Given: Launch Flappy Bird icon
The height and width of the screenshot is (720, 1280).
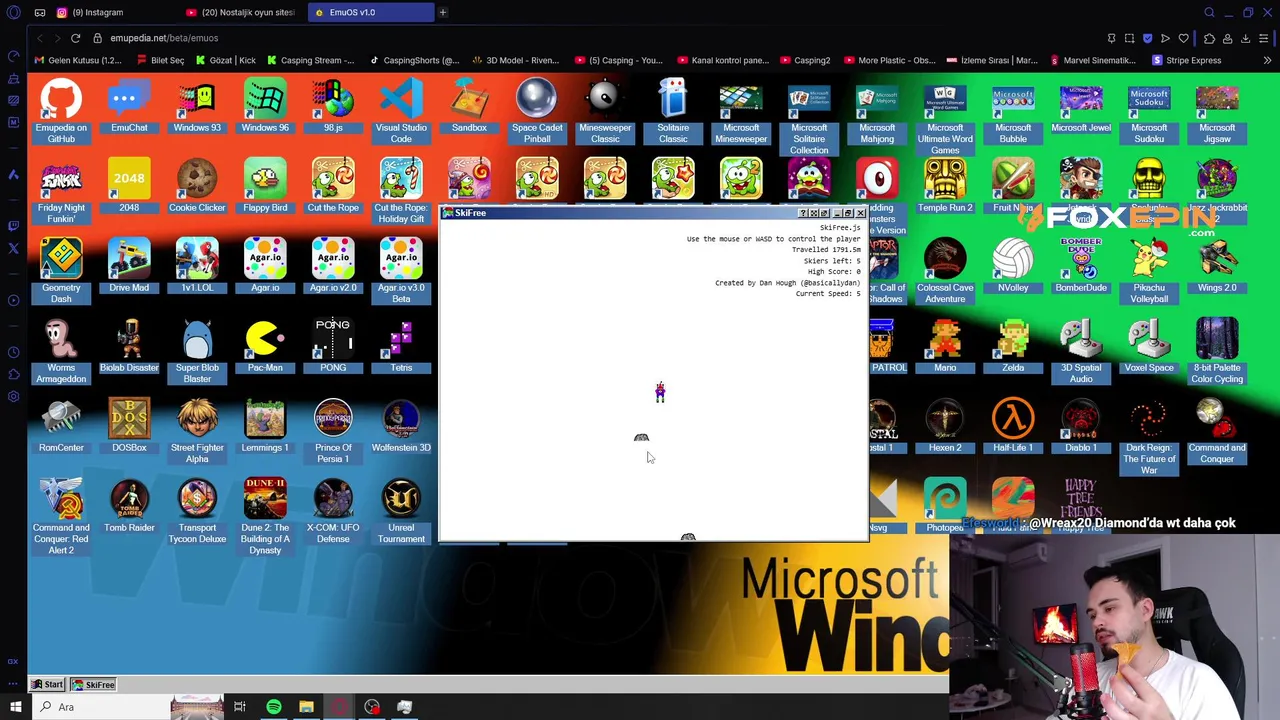Looking at the screenshot, I should (x=265, y=186).
